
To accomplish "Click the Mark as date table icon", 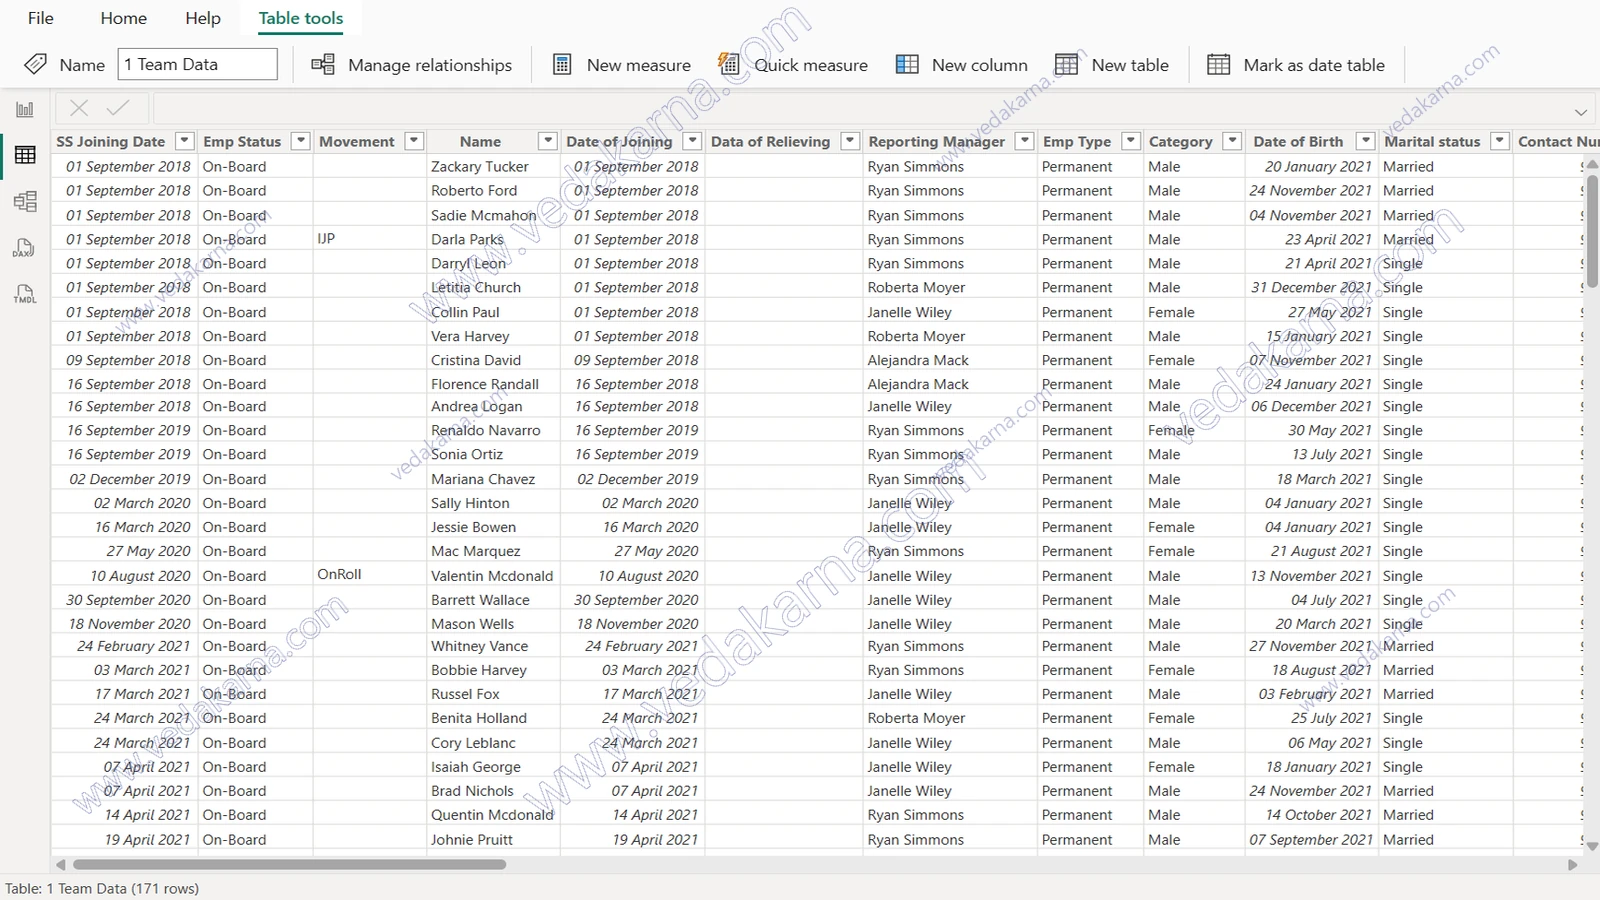I will [1219, 65].
